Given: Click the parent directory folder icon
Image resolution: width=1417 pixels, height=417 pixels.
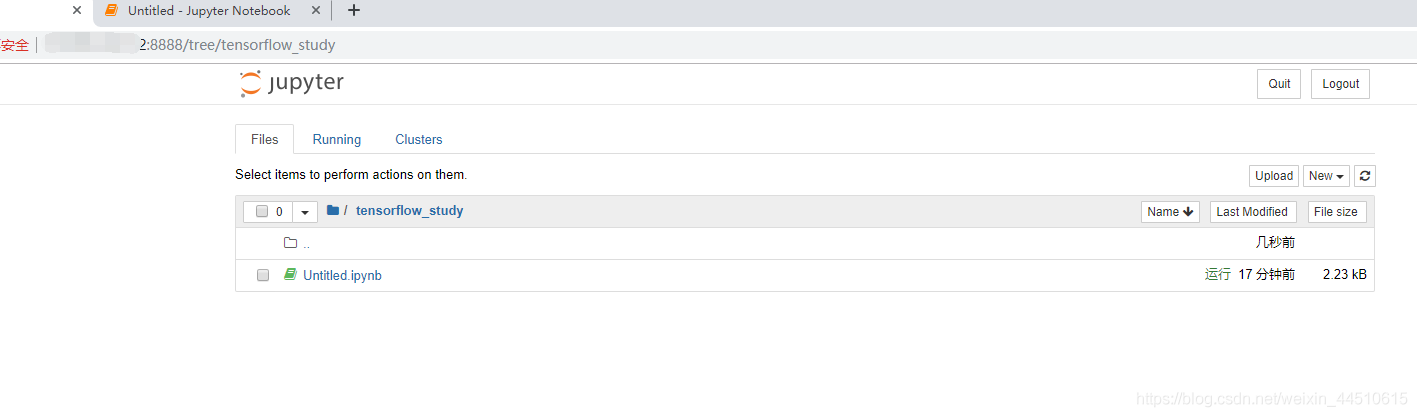Looking at the screenshot, I should pos(291,243).
